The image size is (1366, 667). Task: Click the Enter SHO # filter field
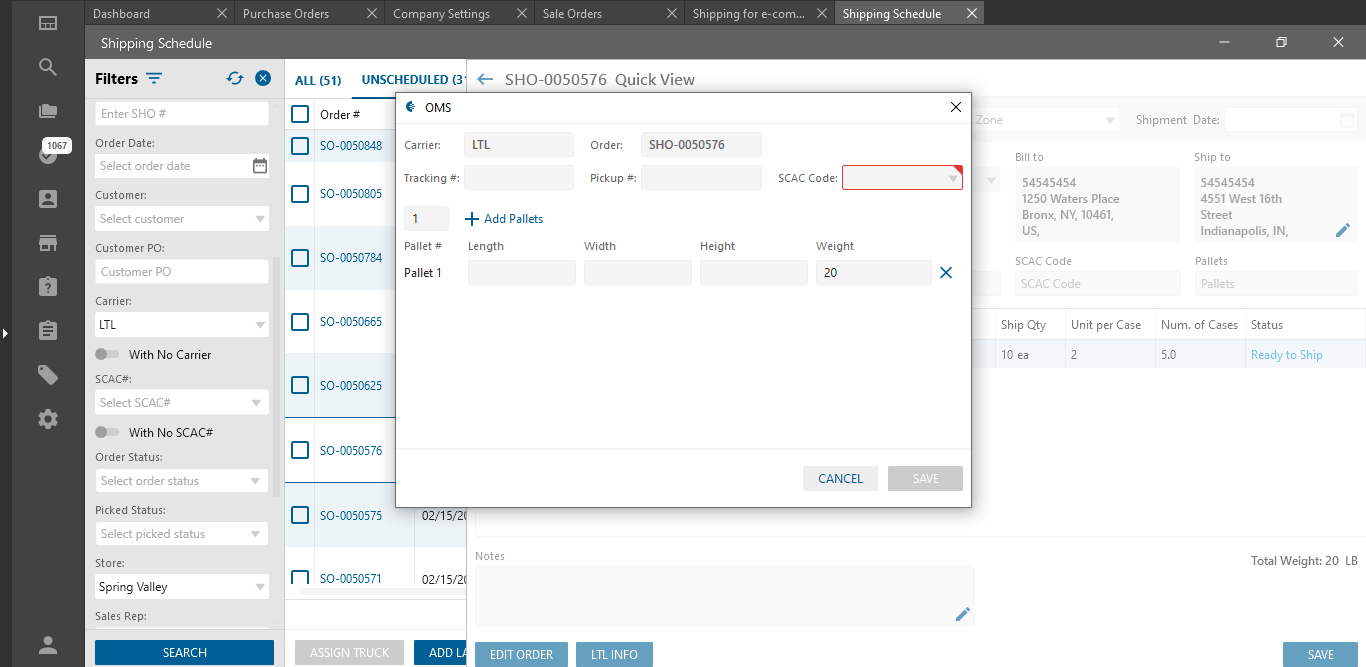(x=182, y=114)
